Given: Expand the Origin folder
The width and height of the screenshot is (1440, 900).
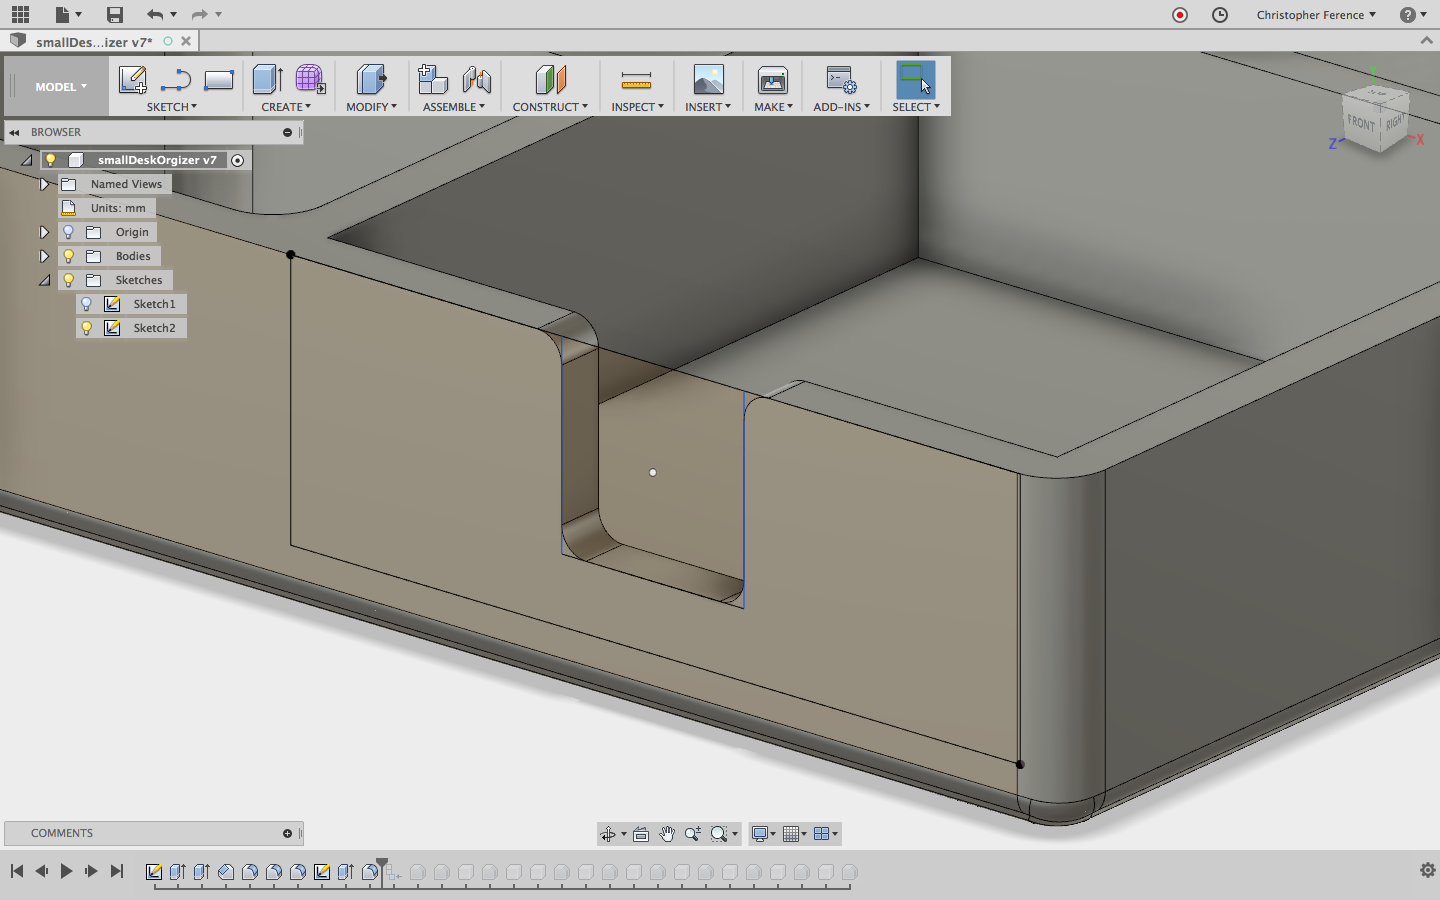Looking at the screenshot, I should pos(44,232).
